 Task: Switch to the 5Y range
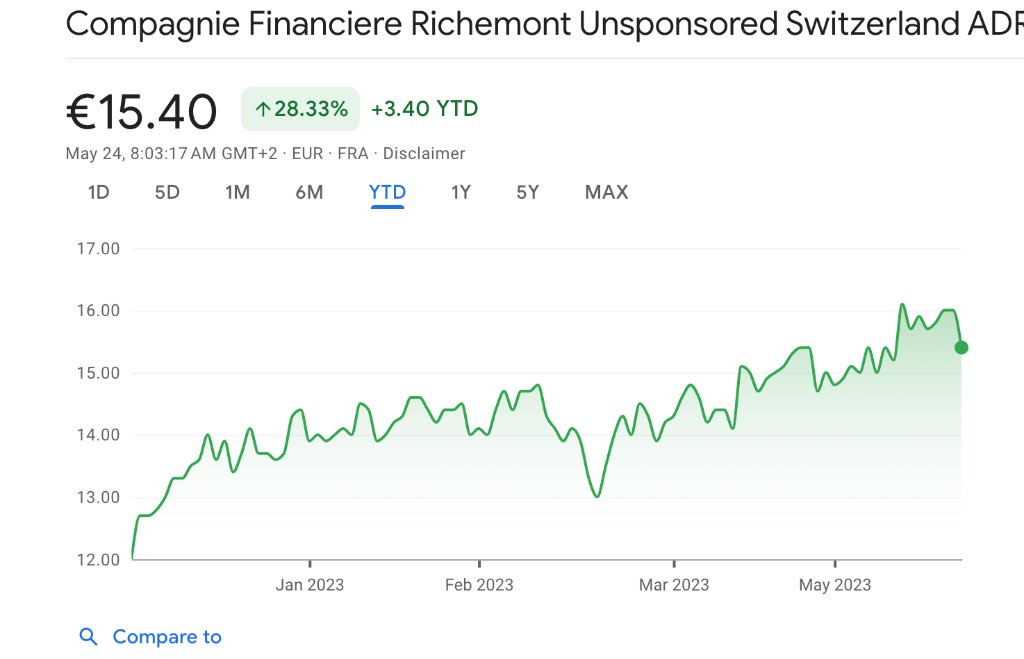click(527, 192)
